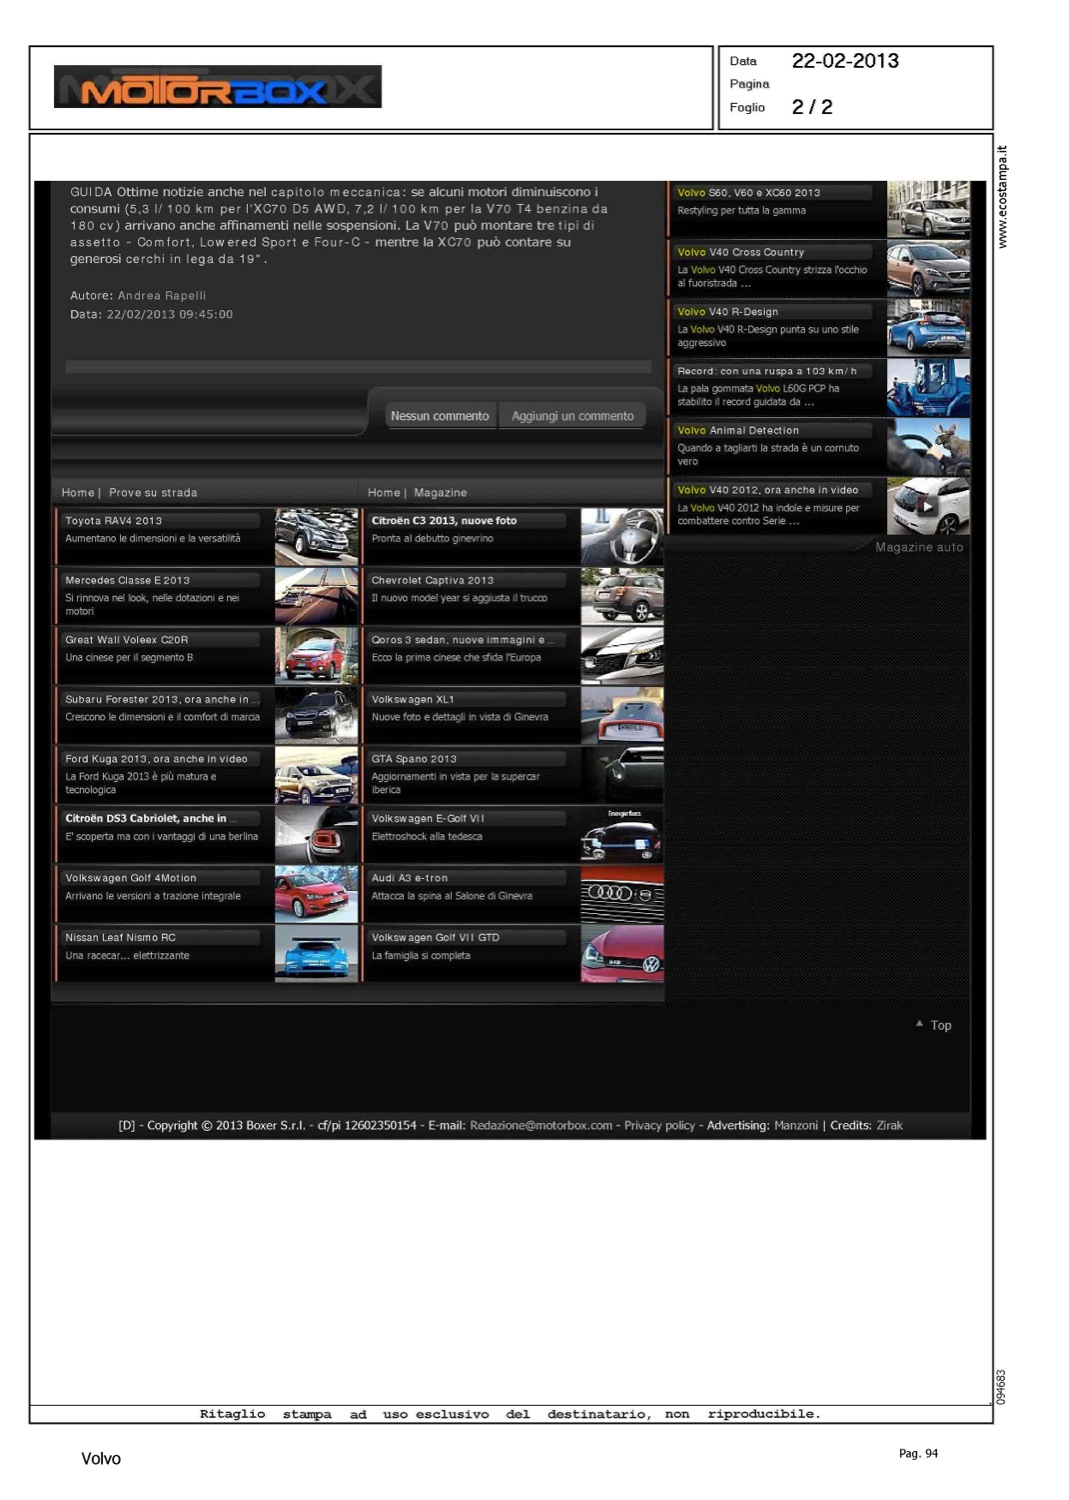Screen dimensions: 1069x1500
Task: Open Volkswagen Golf VII GTD article
Action: pyautogui.click(x=435, y=938)
